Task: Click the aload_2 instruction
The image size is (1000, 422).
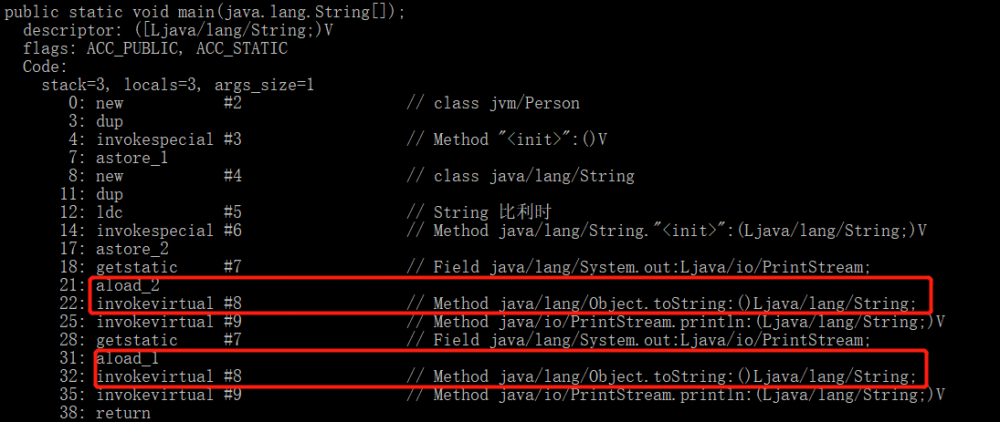Action: point(127,285)
